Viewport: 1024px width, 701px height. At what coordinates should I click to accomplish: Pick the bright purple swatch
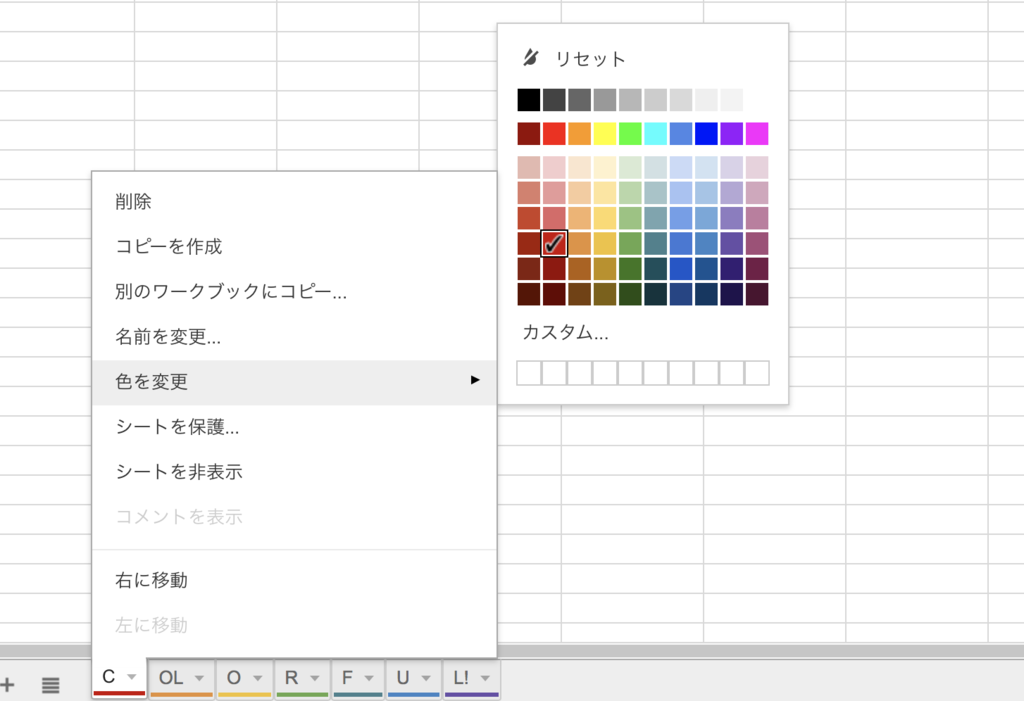pyautogui.click(x=731, y=133)
